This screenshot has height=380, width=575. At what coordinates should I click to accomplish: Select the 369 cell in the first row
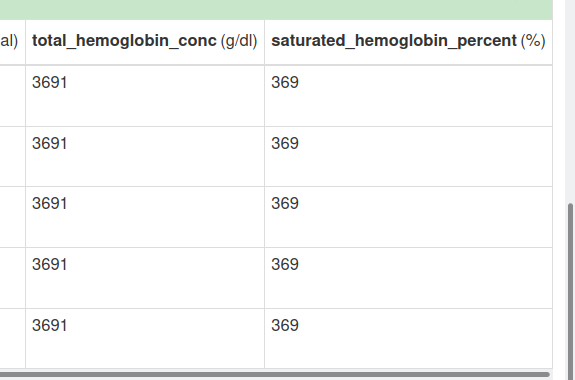point(408,96)
